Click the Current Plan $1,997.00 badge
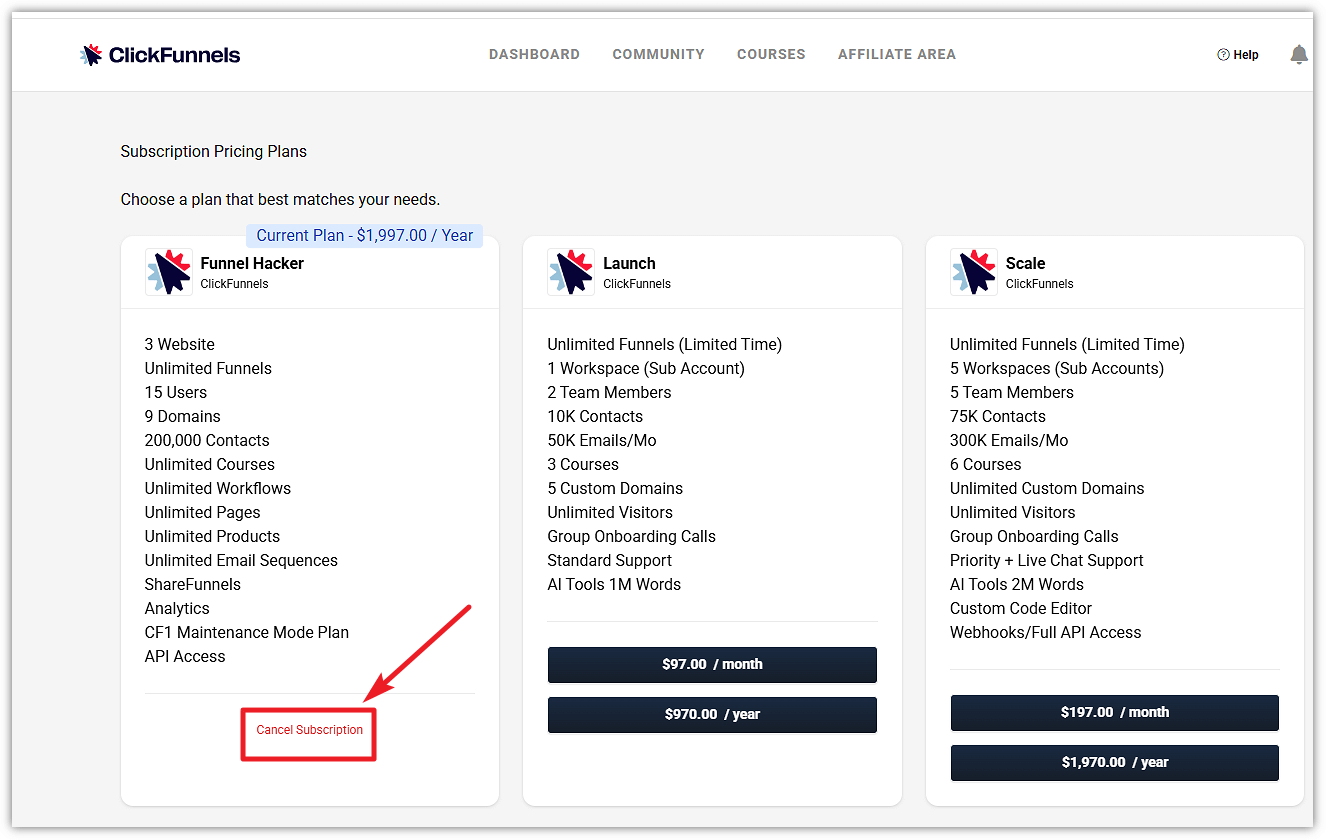This screenshot has width=1326, height=840. tap(363, 235)
